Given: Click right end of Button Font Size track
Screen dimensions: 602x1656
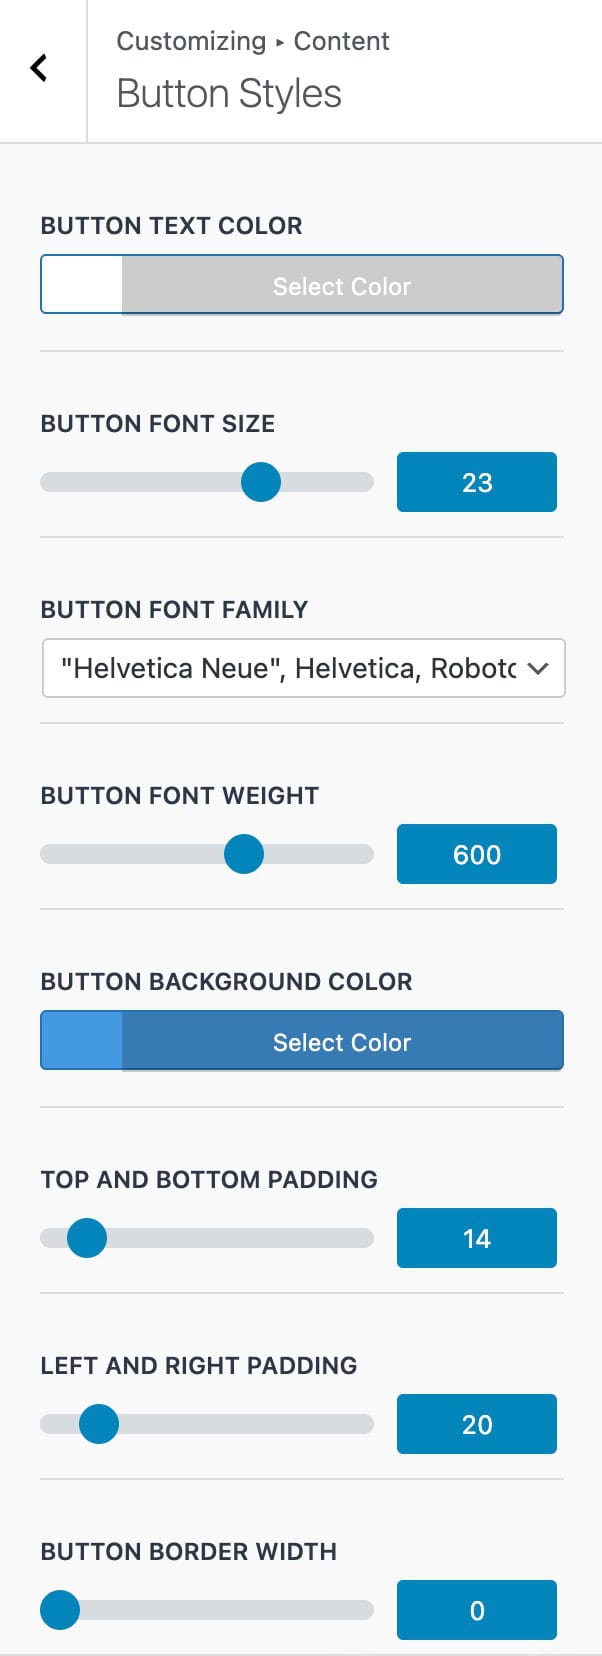Looking at the screenshot, I should click(x=365, y=482).
